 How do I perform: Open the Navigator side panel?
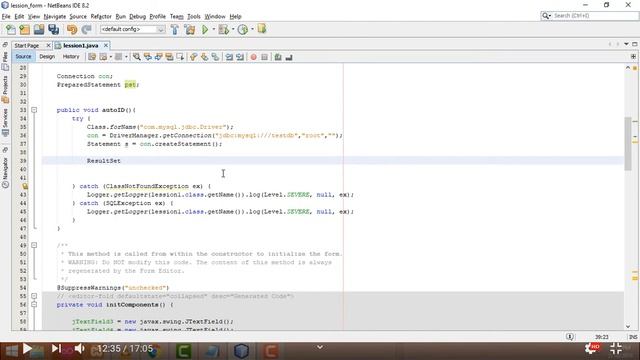5,172
